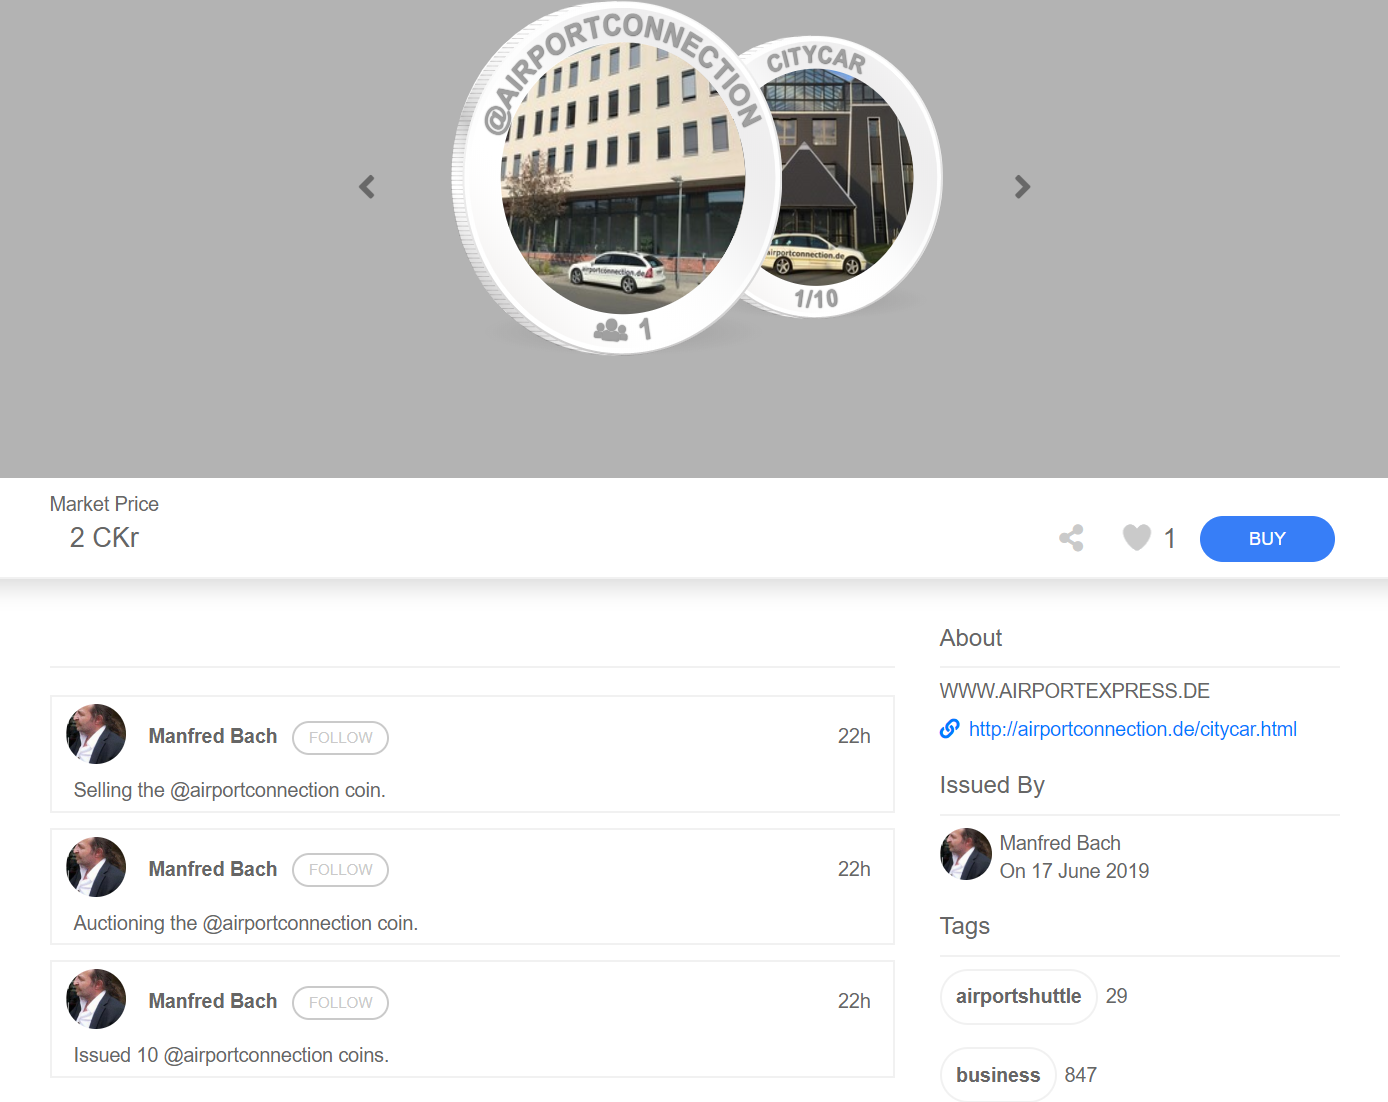Click the 22h timestamp on Selling post
The width and height of the screenshot is (1388, 1102).
(854, 736)
